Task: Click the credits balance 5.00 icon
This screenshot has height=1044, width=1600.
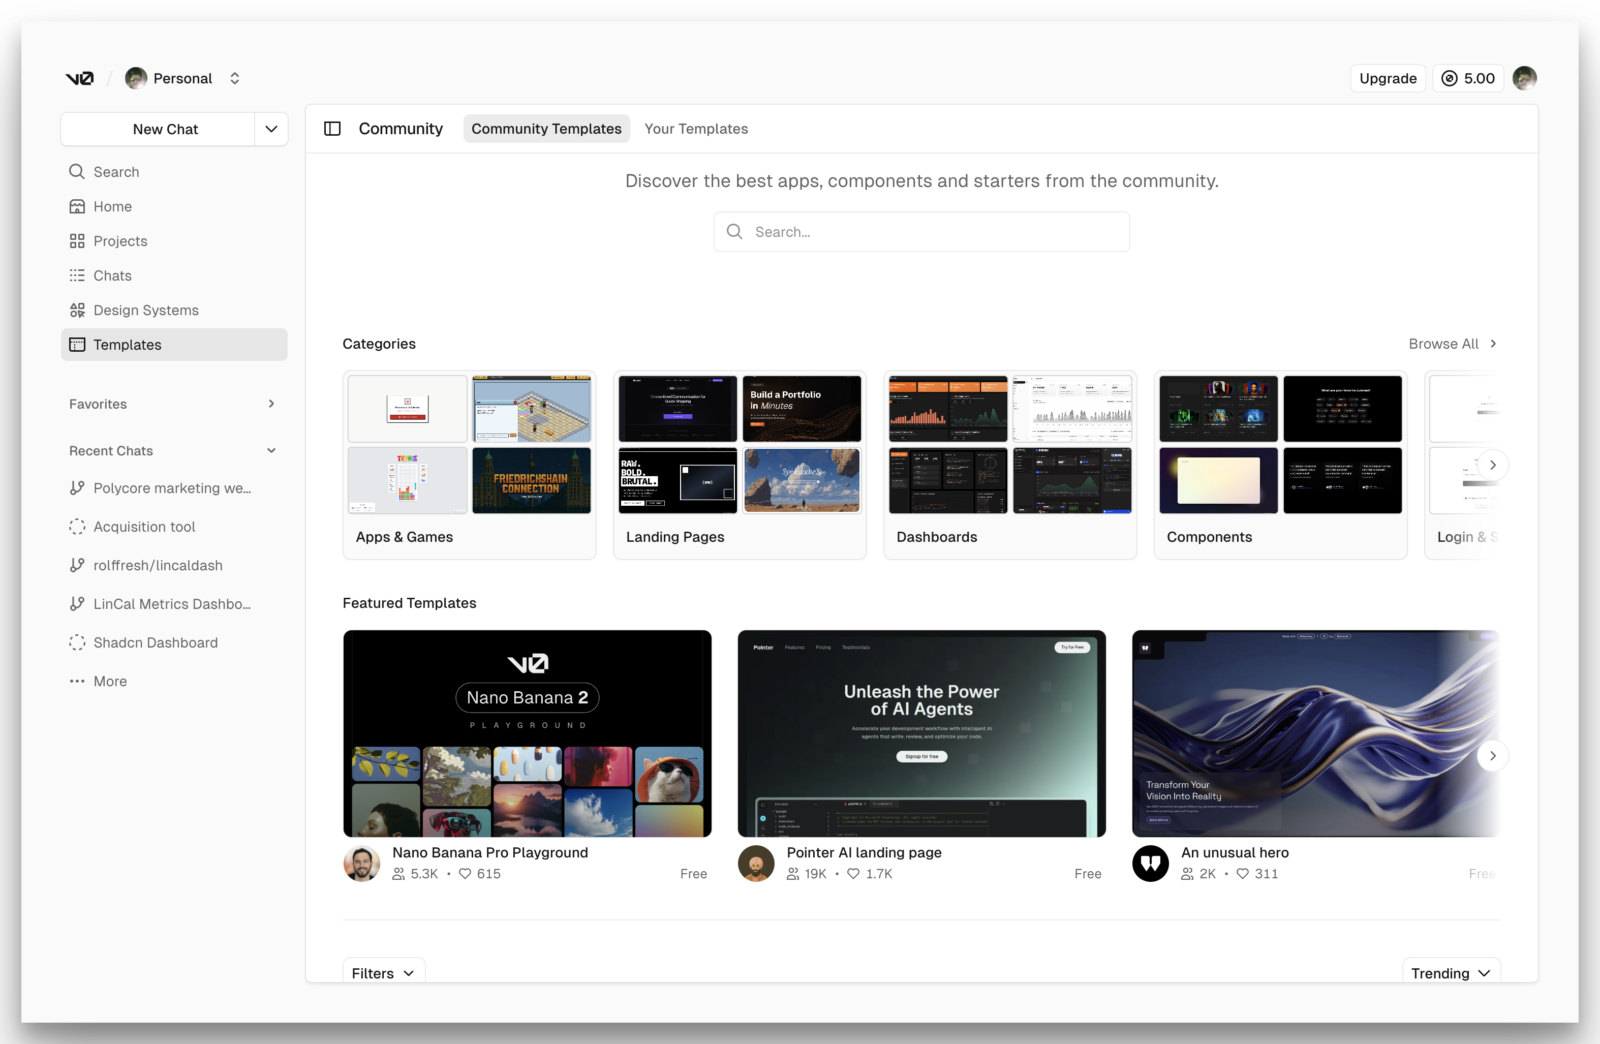Action: pos(1449,78)
